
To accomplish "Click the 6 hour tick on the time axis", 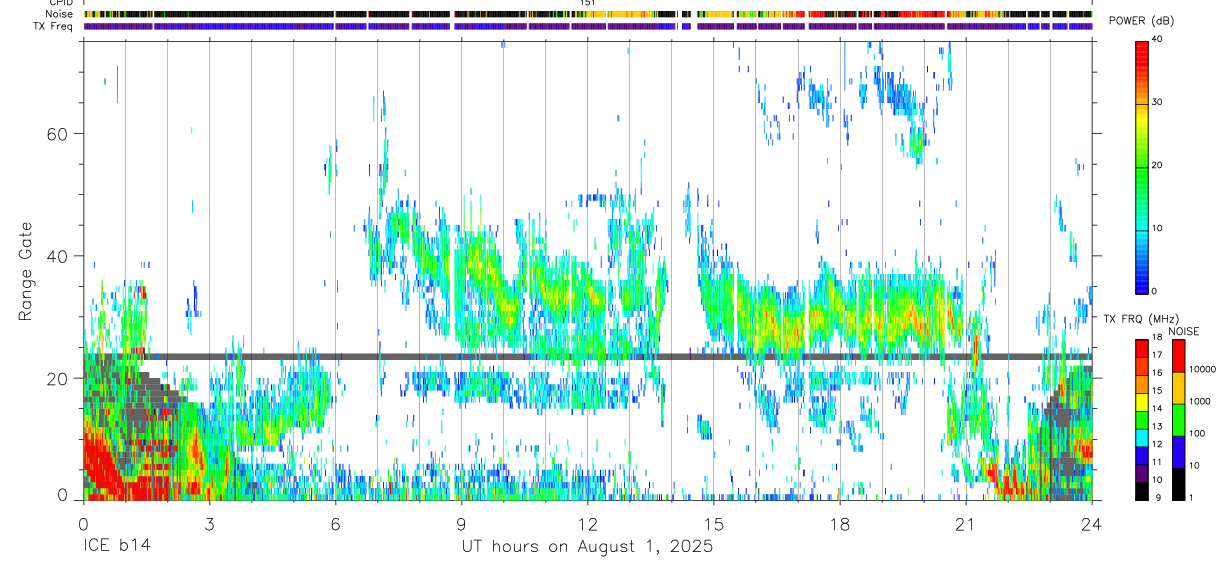I will click(x=335, y=522).
